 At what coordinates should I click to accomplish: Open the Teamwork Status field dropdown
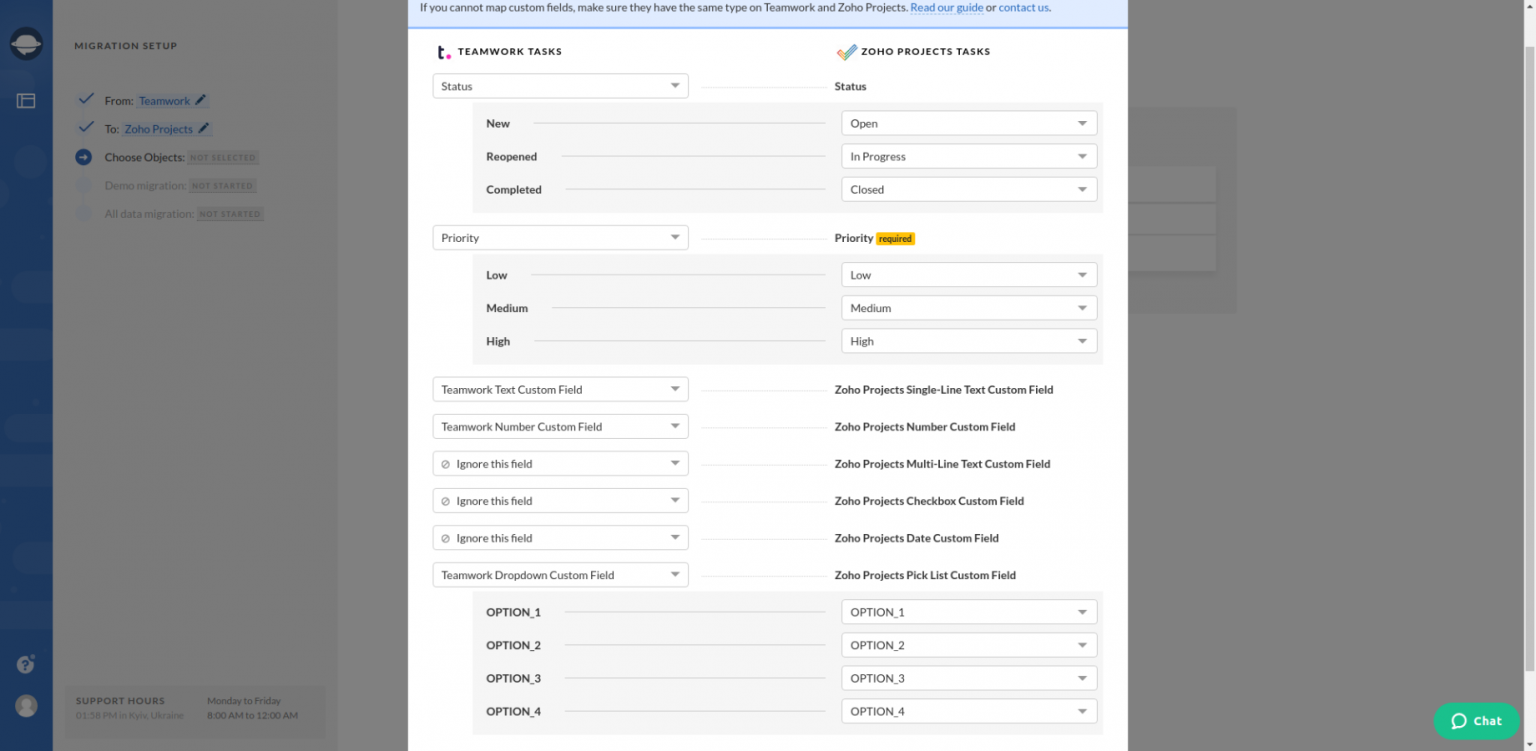point(560,86)
